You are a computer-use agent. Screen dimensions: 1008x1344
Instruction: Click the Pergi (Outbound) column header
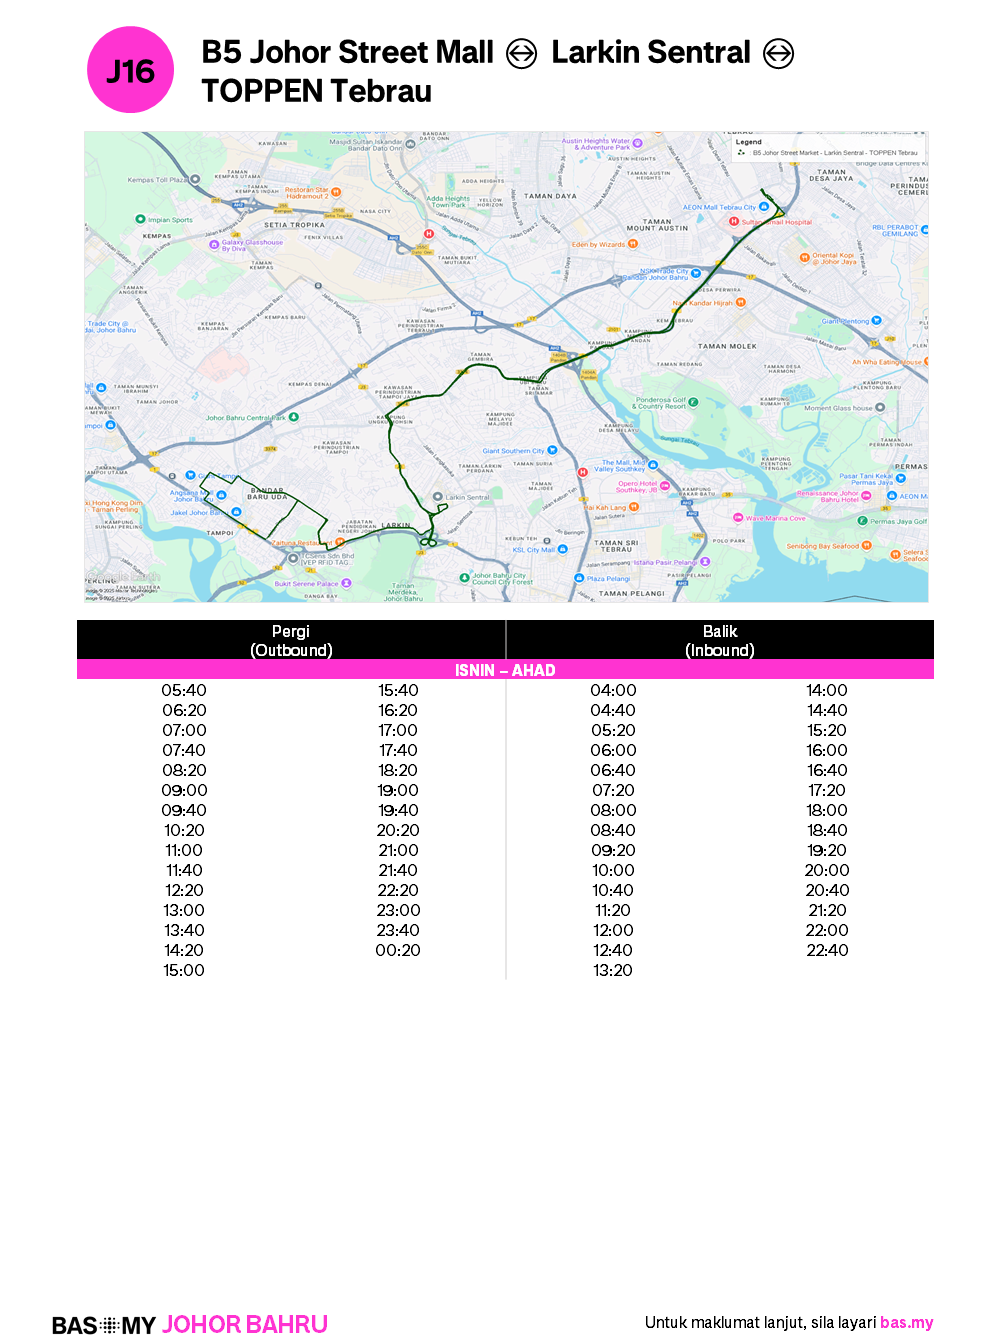(291, 640)
